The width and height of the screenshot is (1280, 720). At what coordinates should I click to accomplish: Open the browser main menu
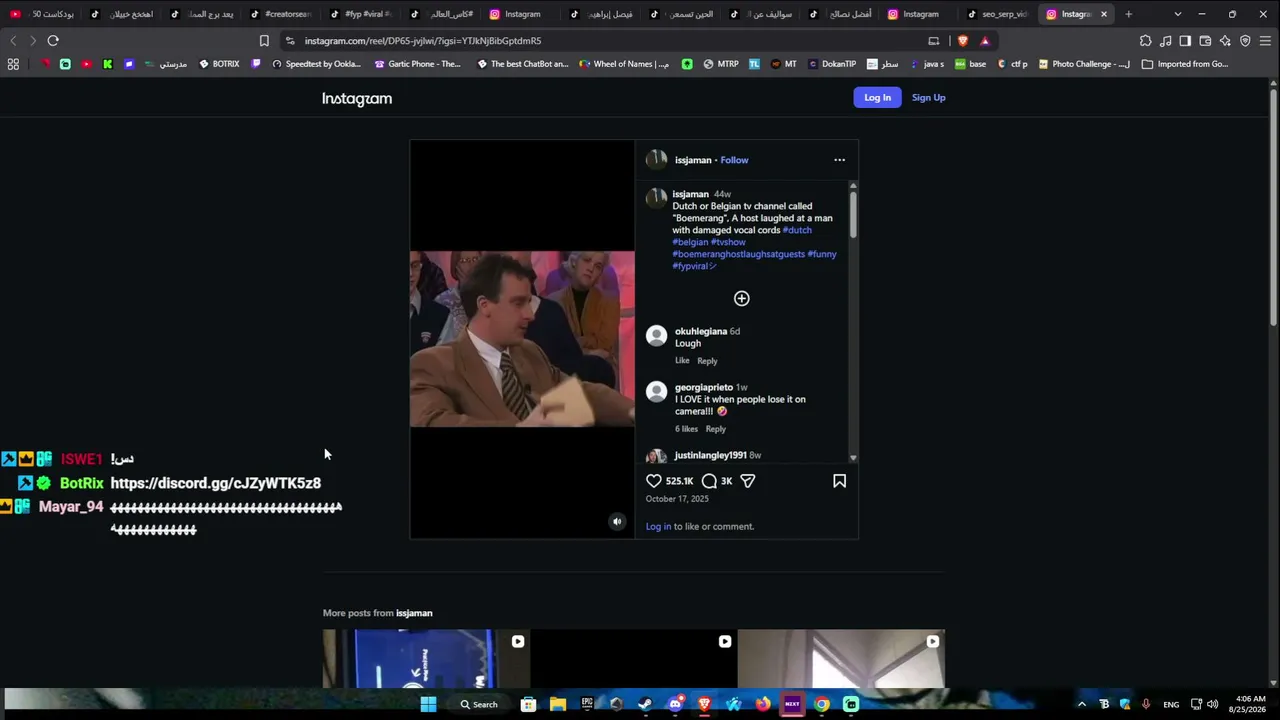point(1265,41)
